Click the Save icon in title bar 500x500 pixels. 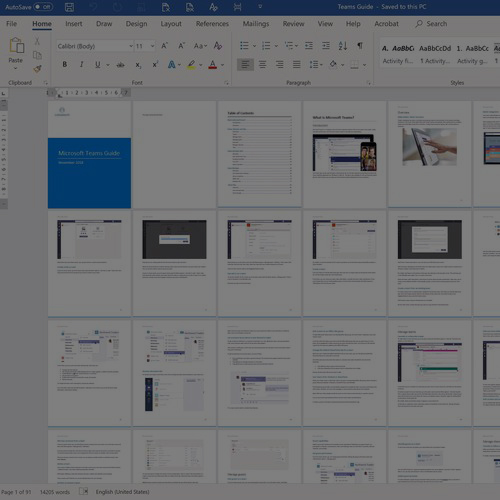(x=69, y=7)
